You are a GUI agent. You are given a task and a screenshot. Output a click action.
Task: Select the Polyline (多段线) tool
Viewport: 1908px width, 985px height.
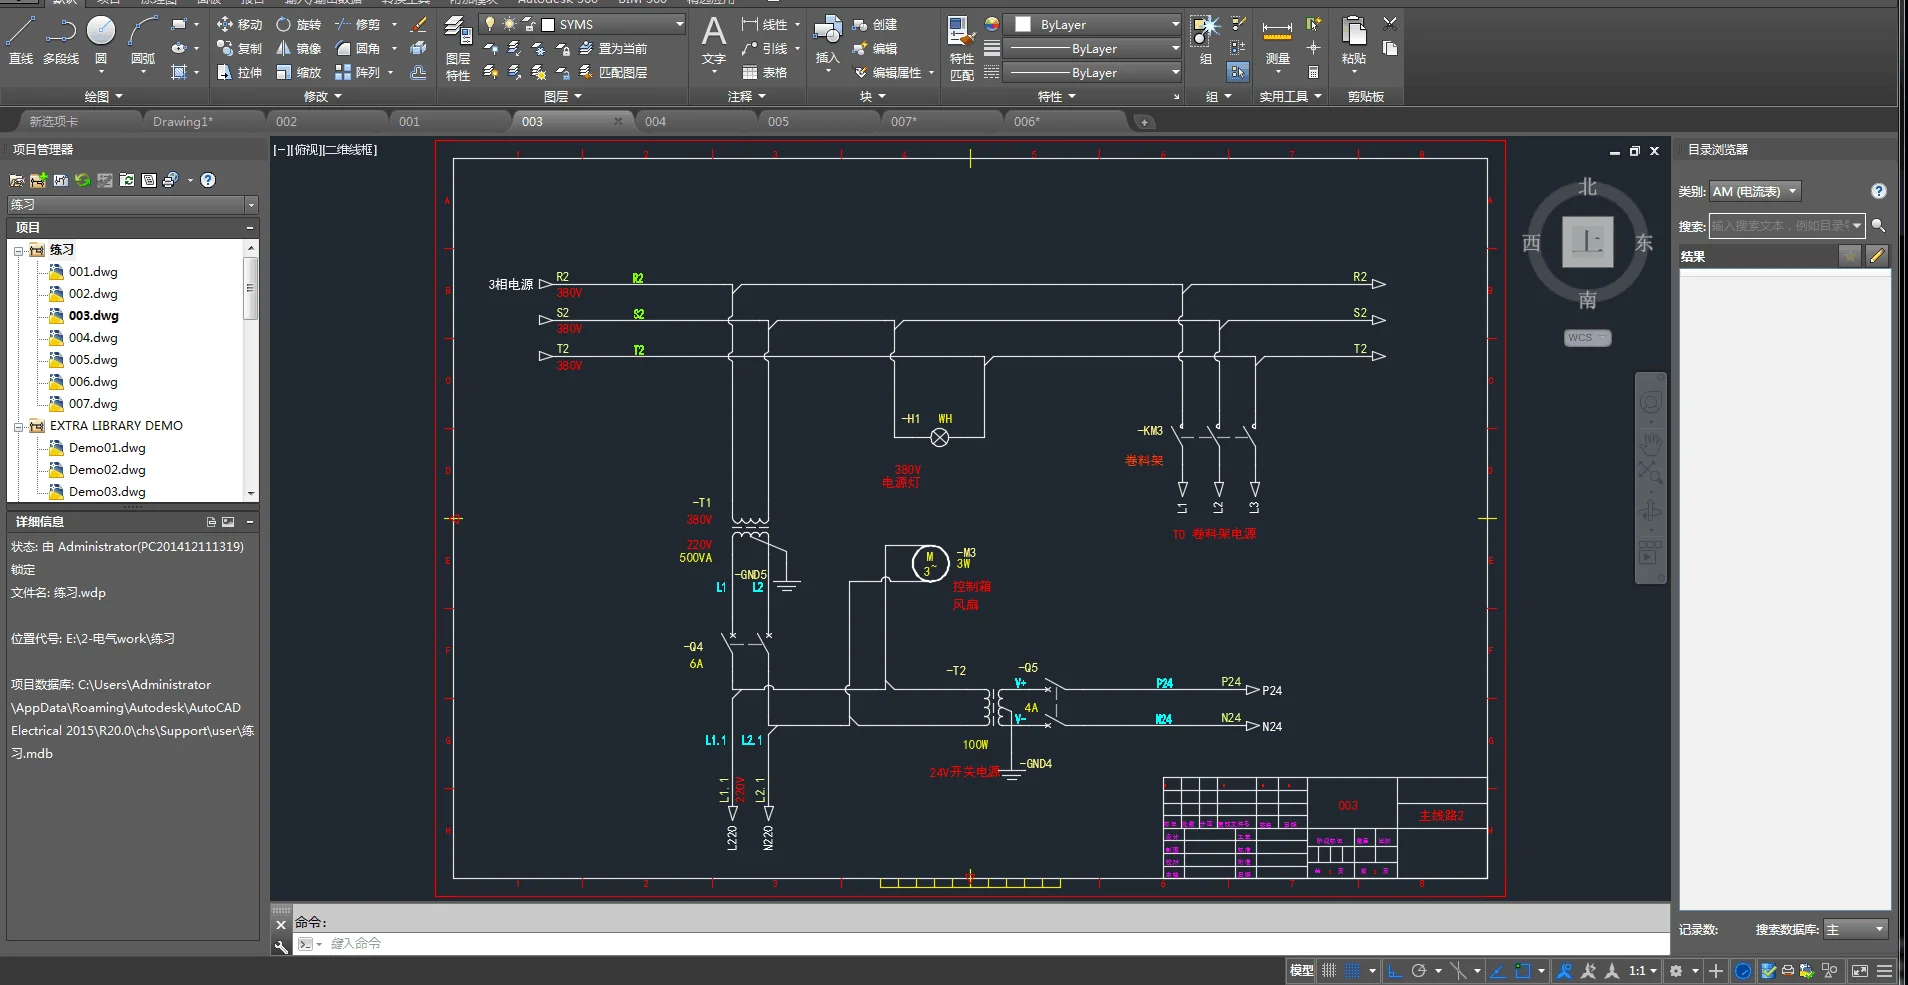coord(60,40)
